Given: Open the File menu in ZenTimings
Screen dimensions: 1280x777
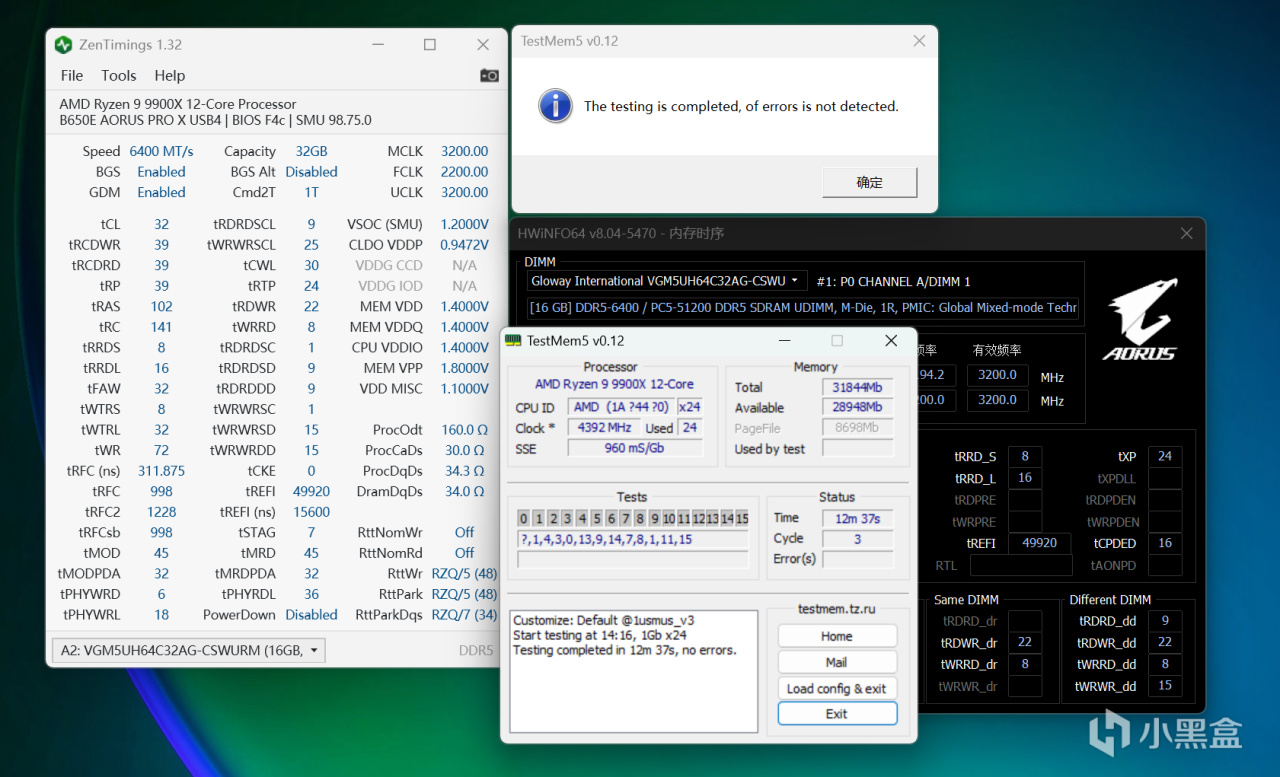Looking at the screenshot, I should (x=72, y=76).
